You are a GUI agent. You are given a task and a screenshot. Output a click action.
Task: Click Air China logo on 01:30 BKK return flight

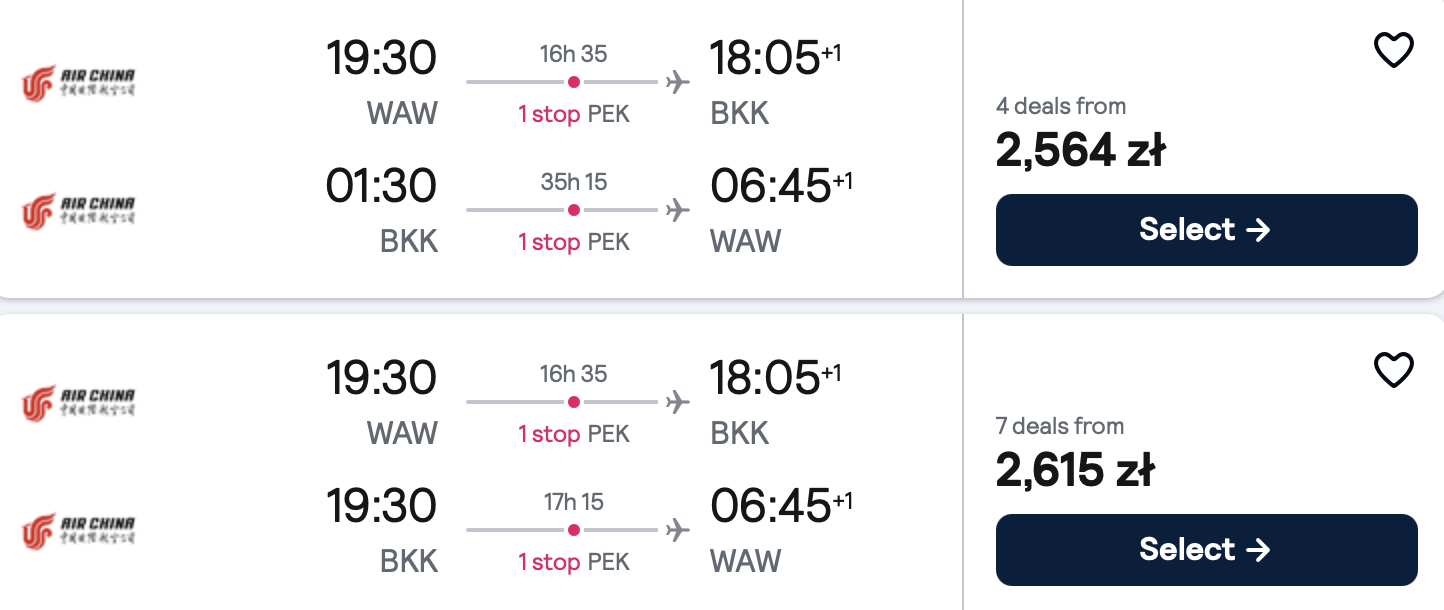[x=78, y=211]
